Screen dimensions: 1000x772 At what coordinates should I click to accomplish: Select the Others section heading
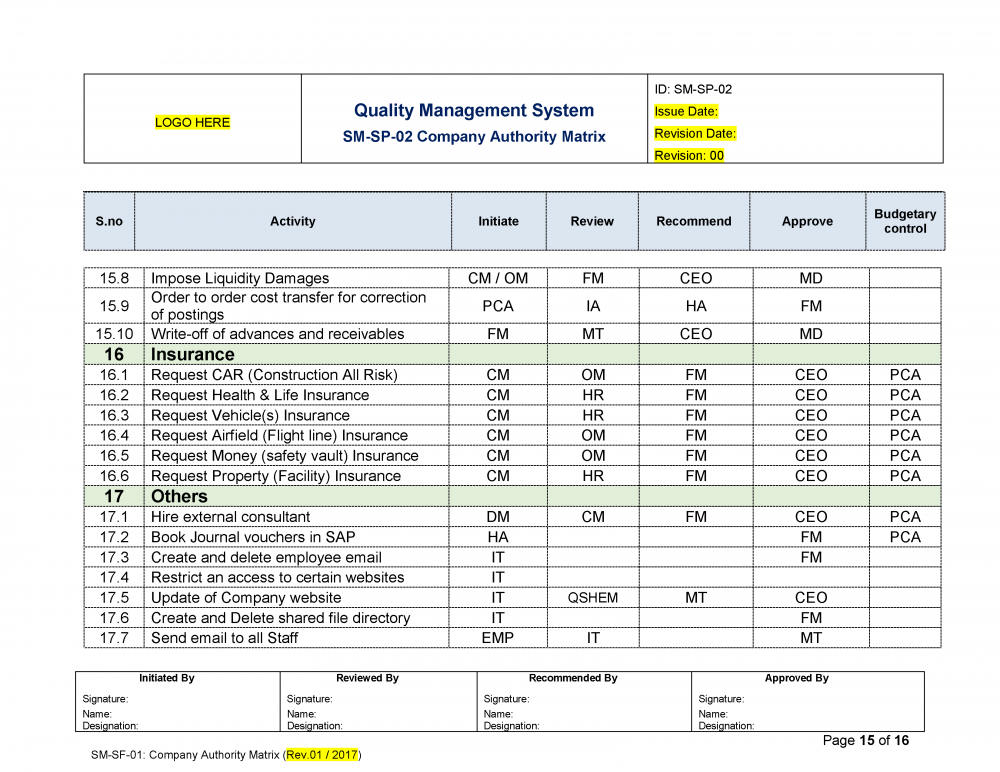[179, 497]
